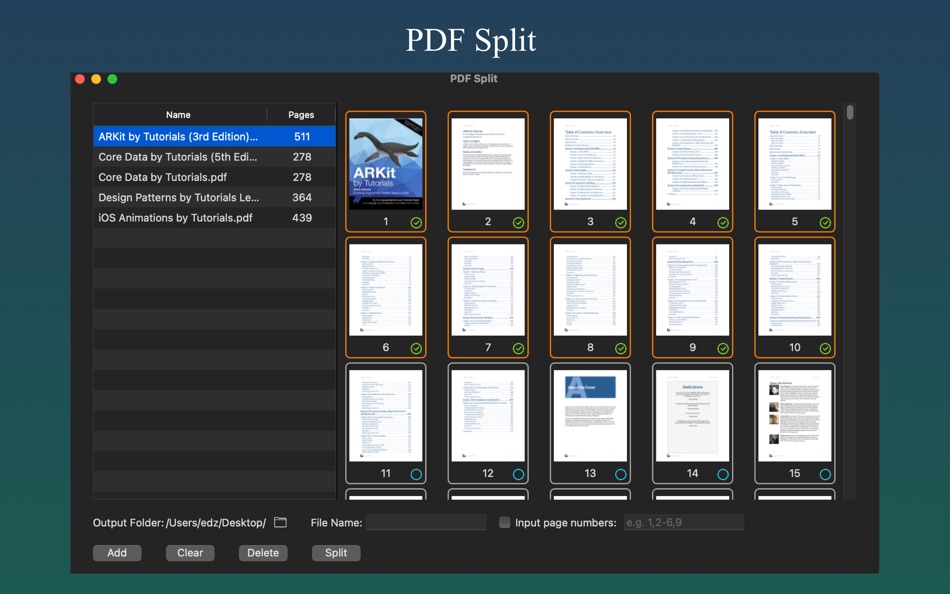950x594 pixels.
Task: Deselect page 10 checkmark circle
Action: click(825, 349)
